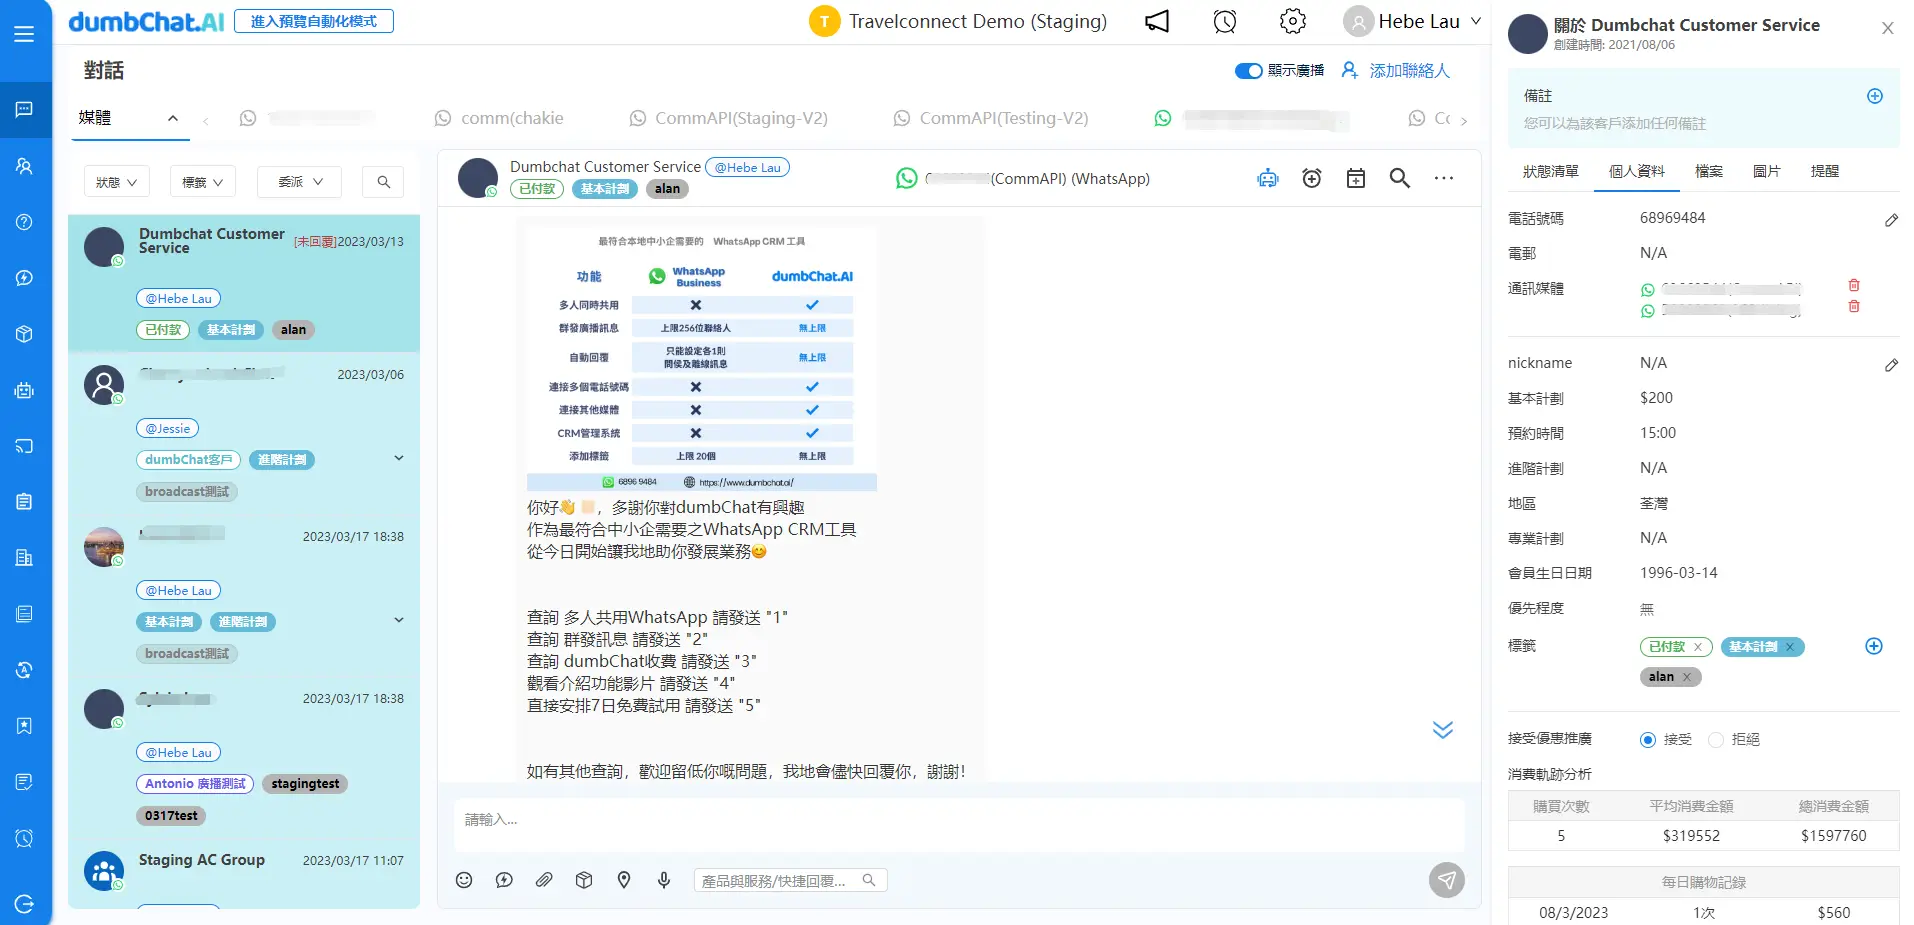Switch to the comm(chakie channel tab
The width and height of the screenshot is (1914, 925).
[x=499, y=118]
